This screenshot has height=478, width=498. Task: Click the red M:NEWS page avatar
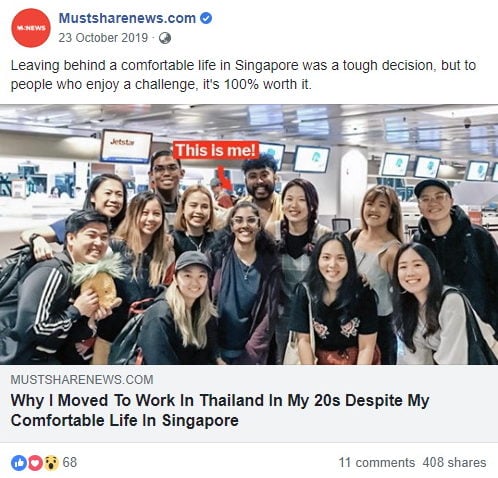click(31, 28)
